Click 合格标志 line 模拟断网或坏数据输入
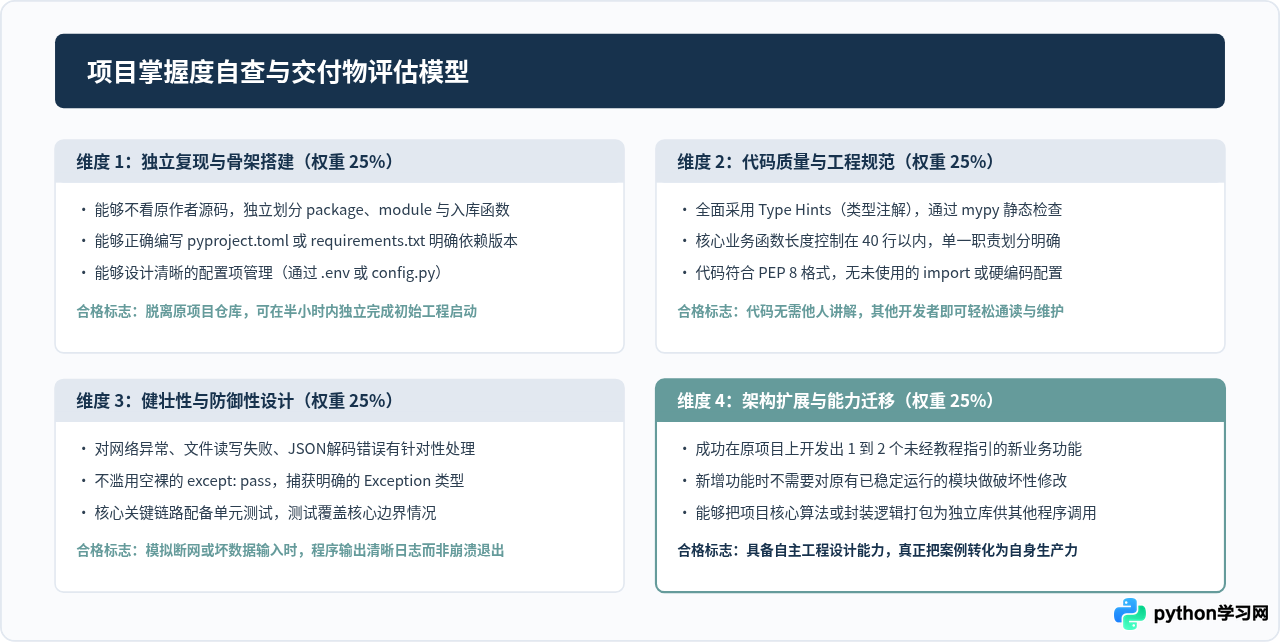The height and width of the screenshot is (642, 1280). pos(290,550)
